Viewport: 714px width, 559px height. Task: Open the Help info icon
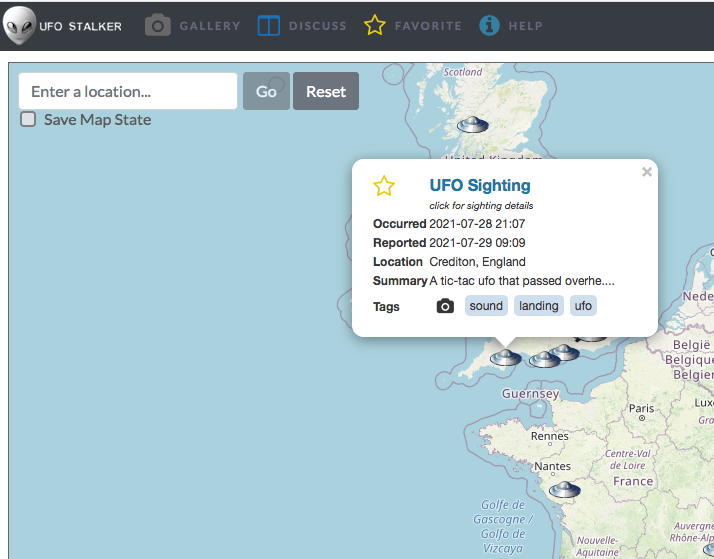(x=489, y=26)
